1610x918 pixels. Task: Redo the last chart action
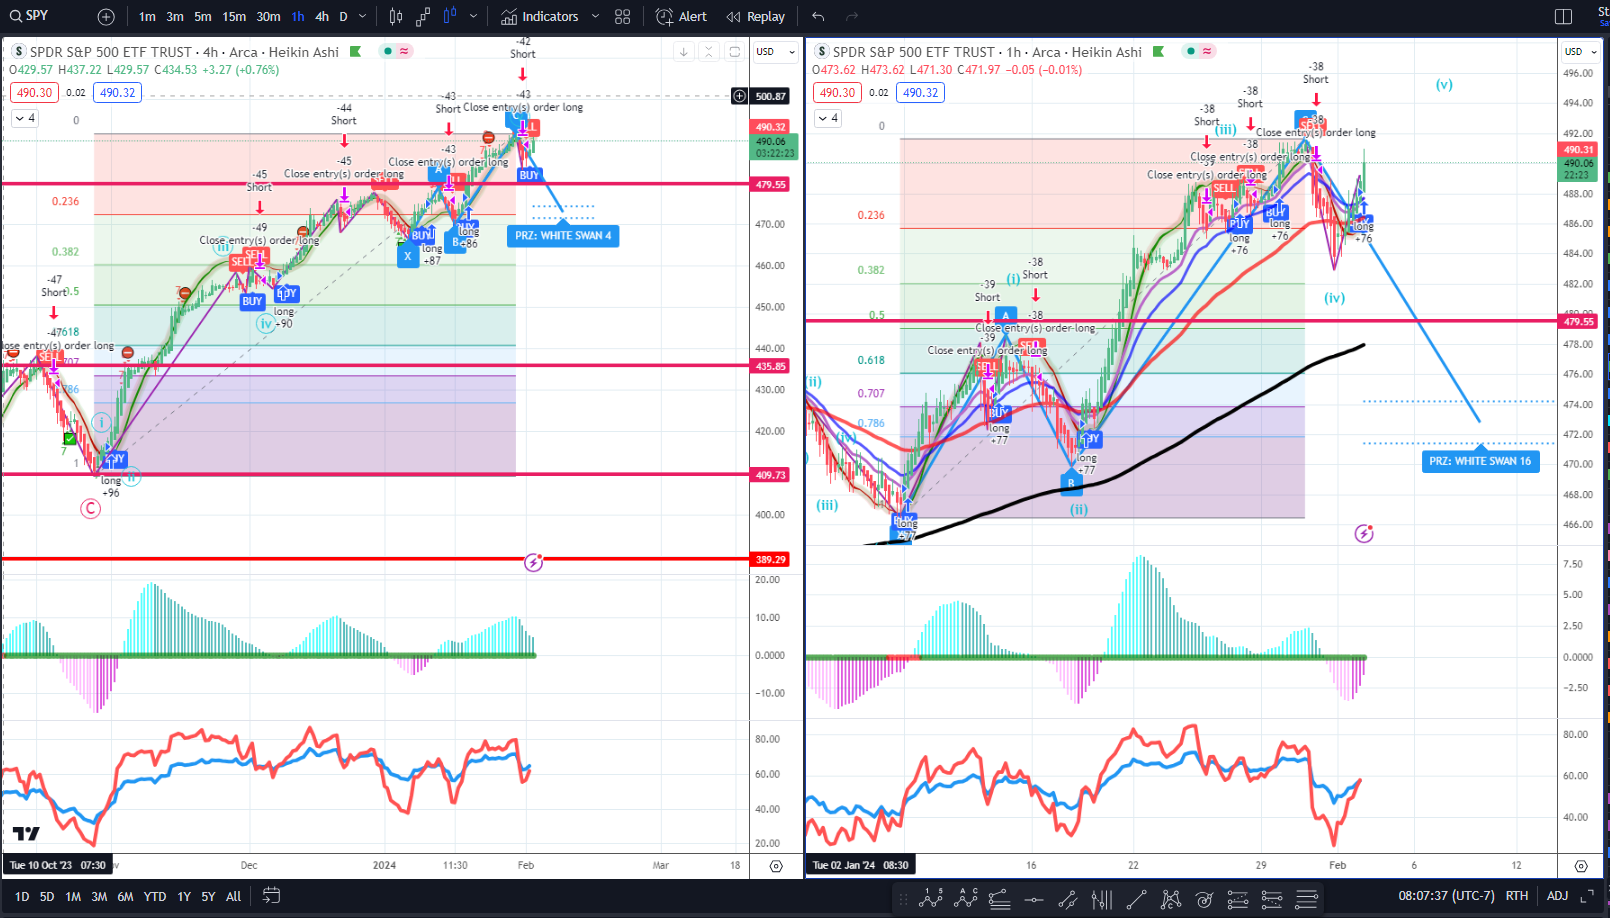click(852, 16)
